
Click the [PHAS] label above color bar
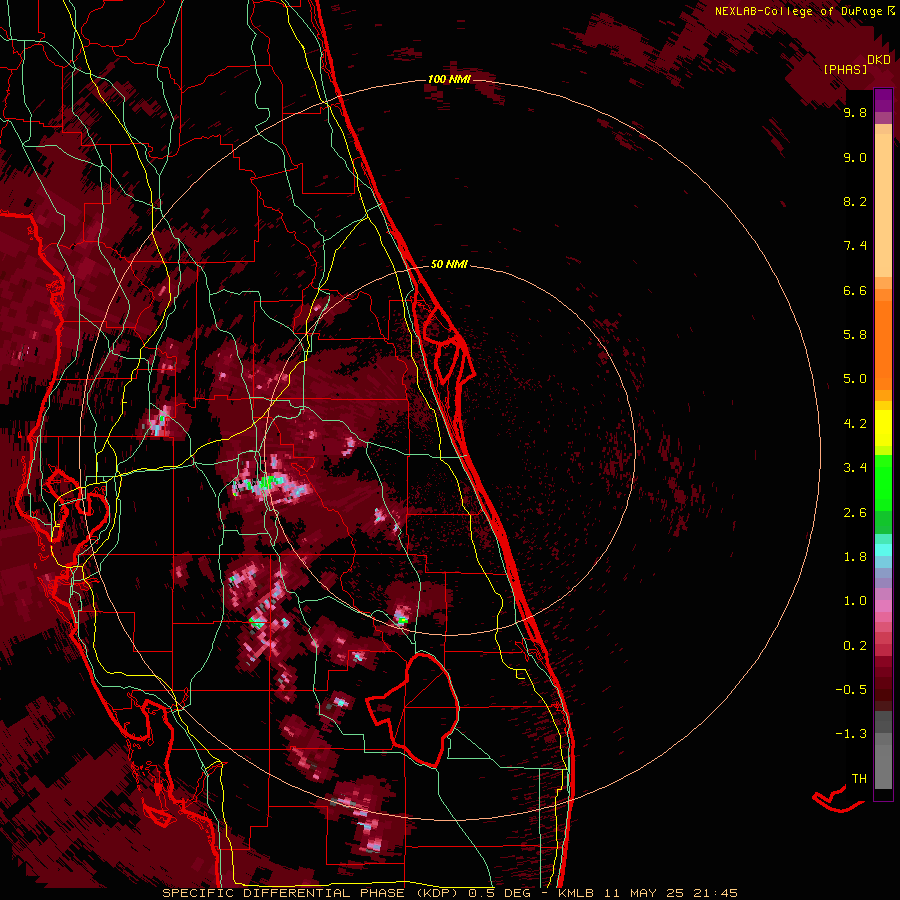point(845,70)
